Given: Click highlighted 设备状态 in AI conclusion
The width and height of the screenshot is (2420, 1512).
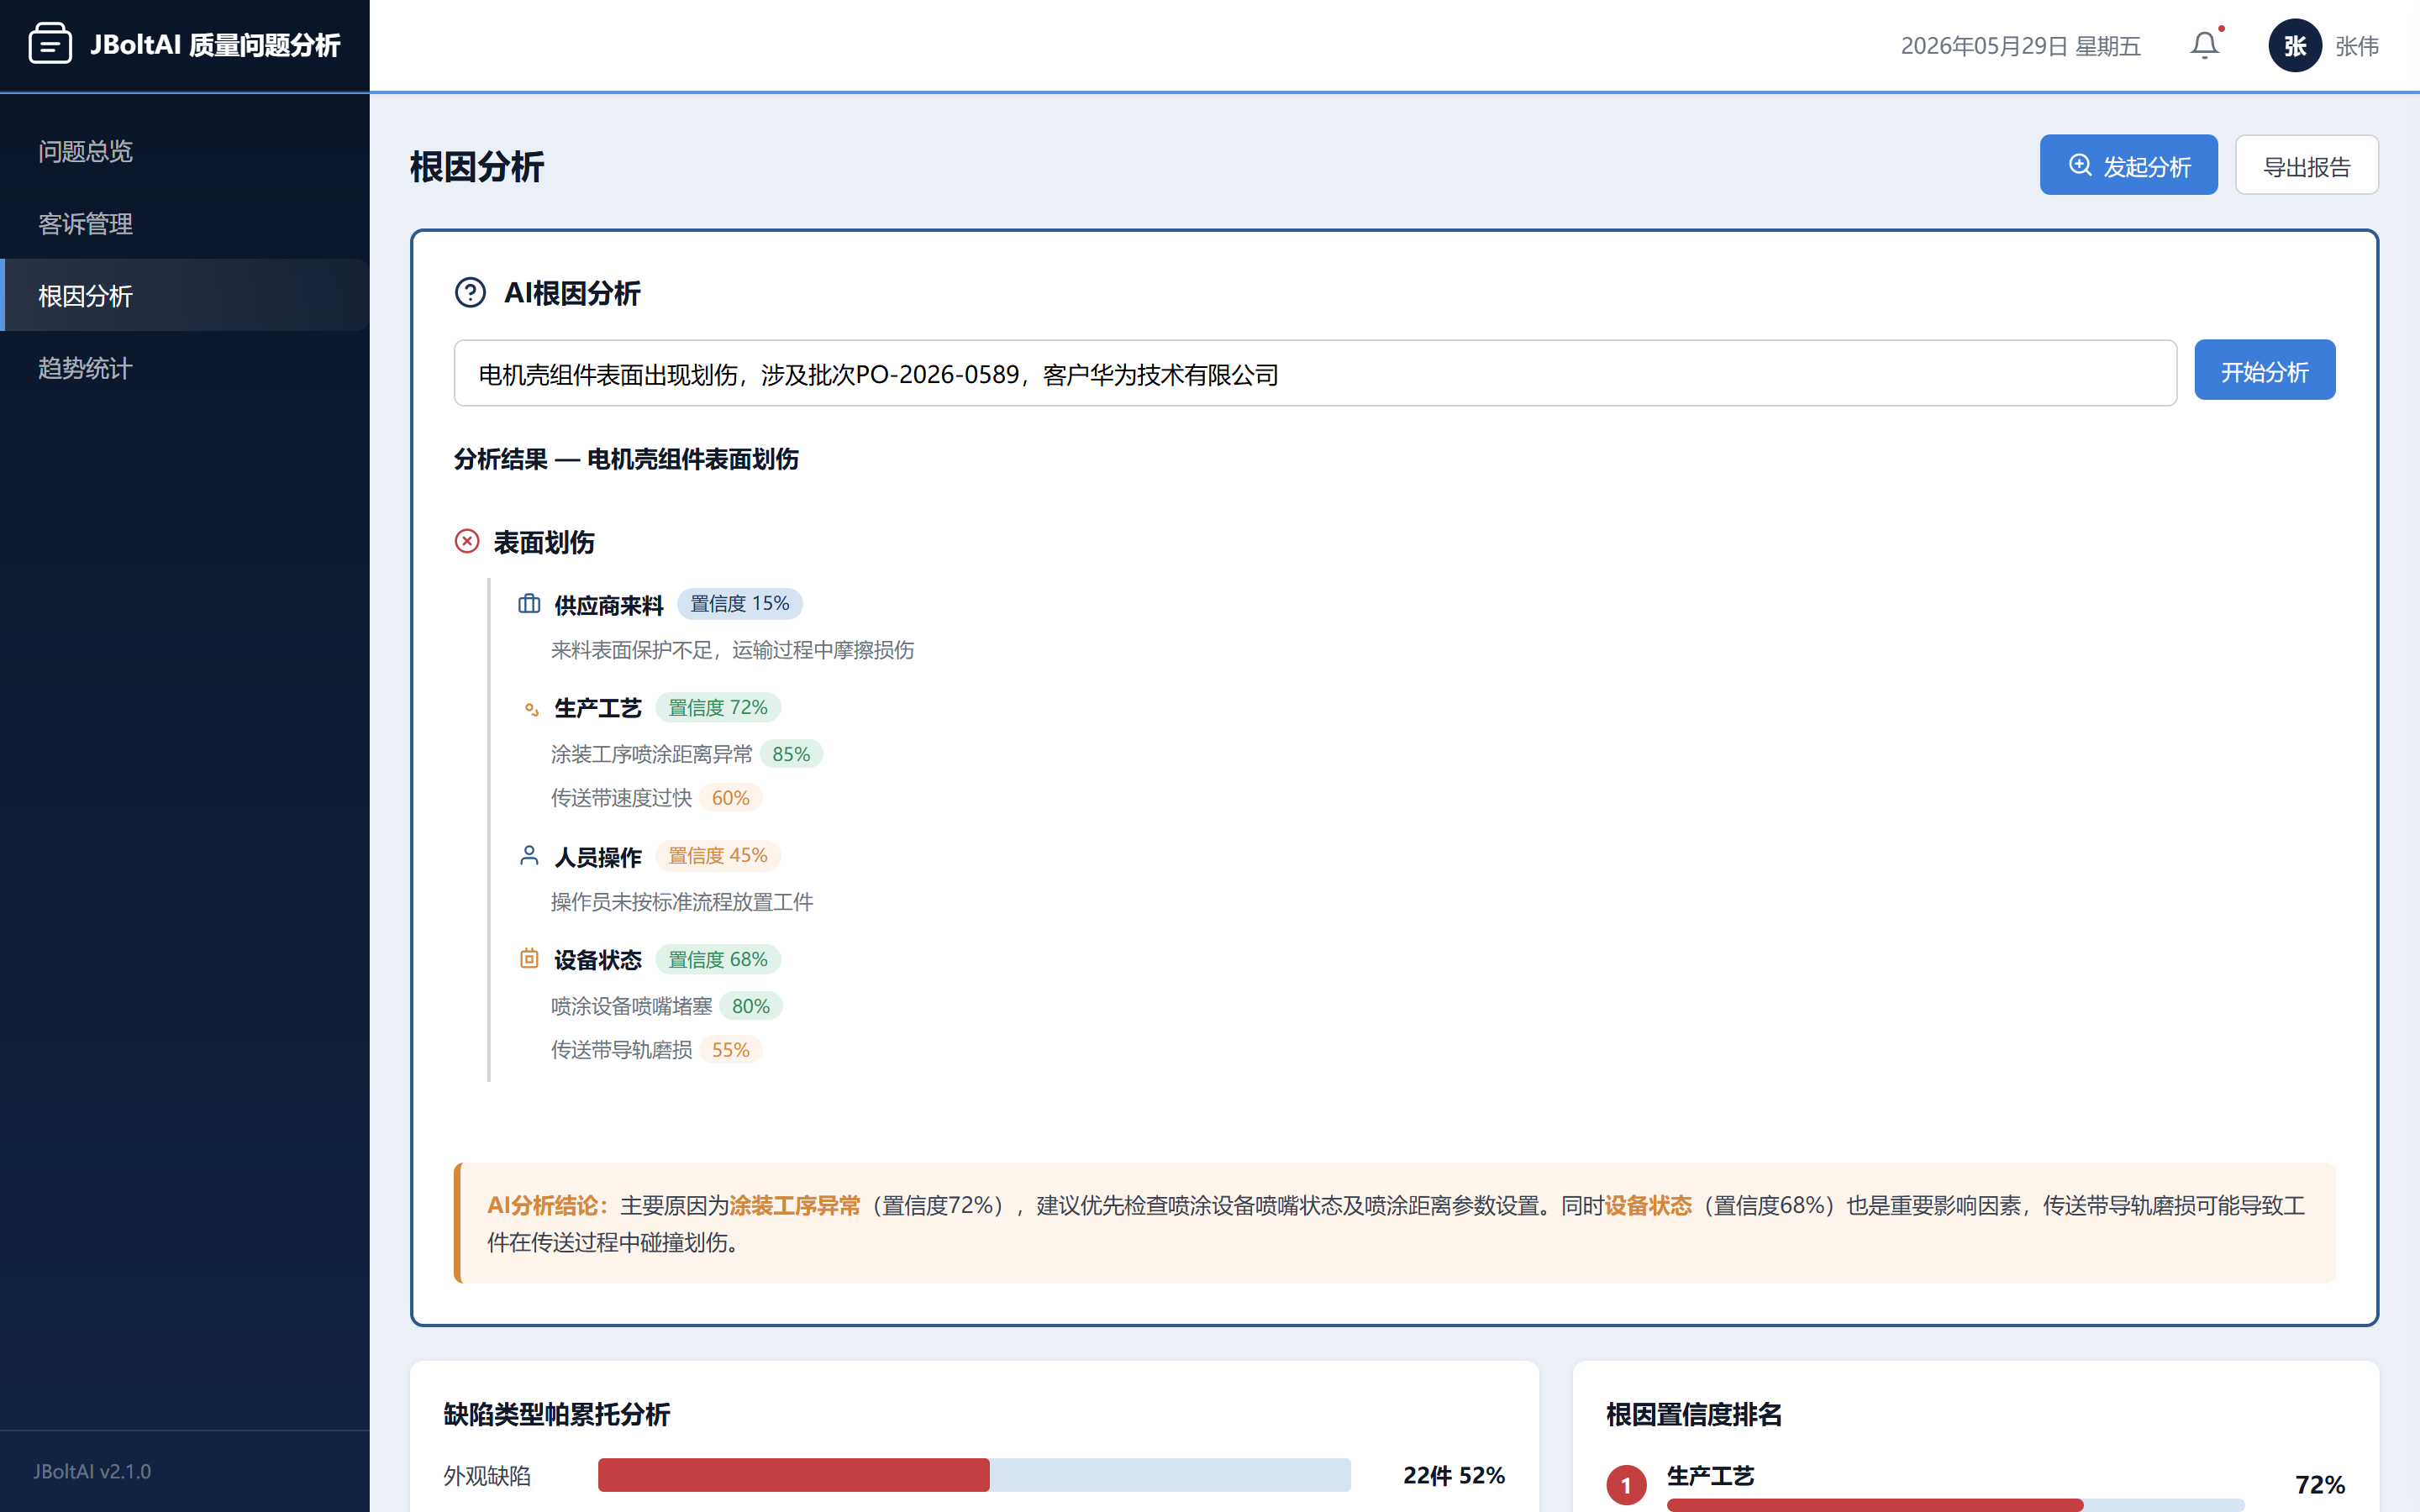Looking at the screenshot, I should point(1648,1206).
